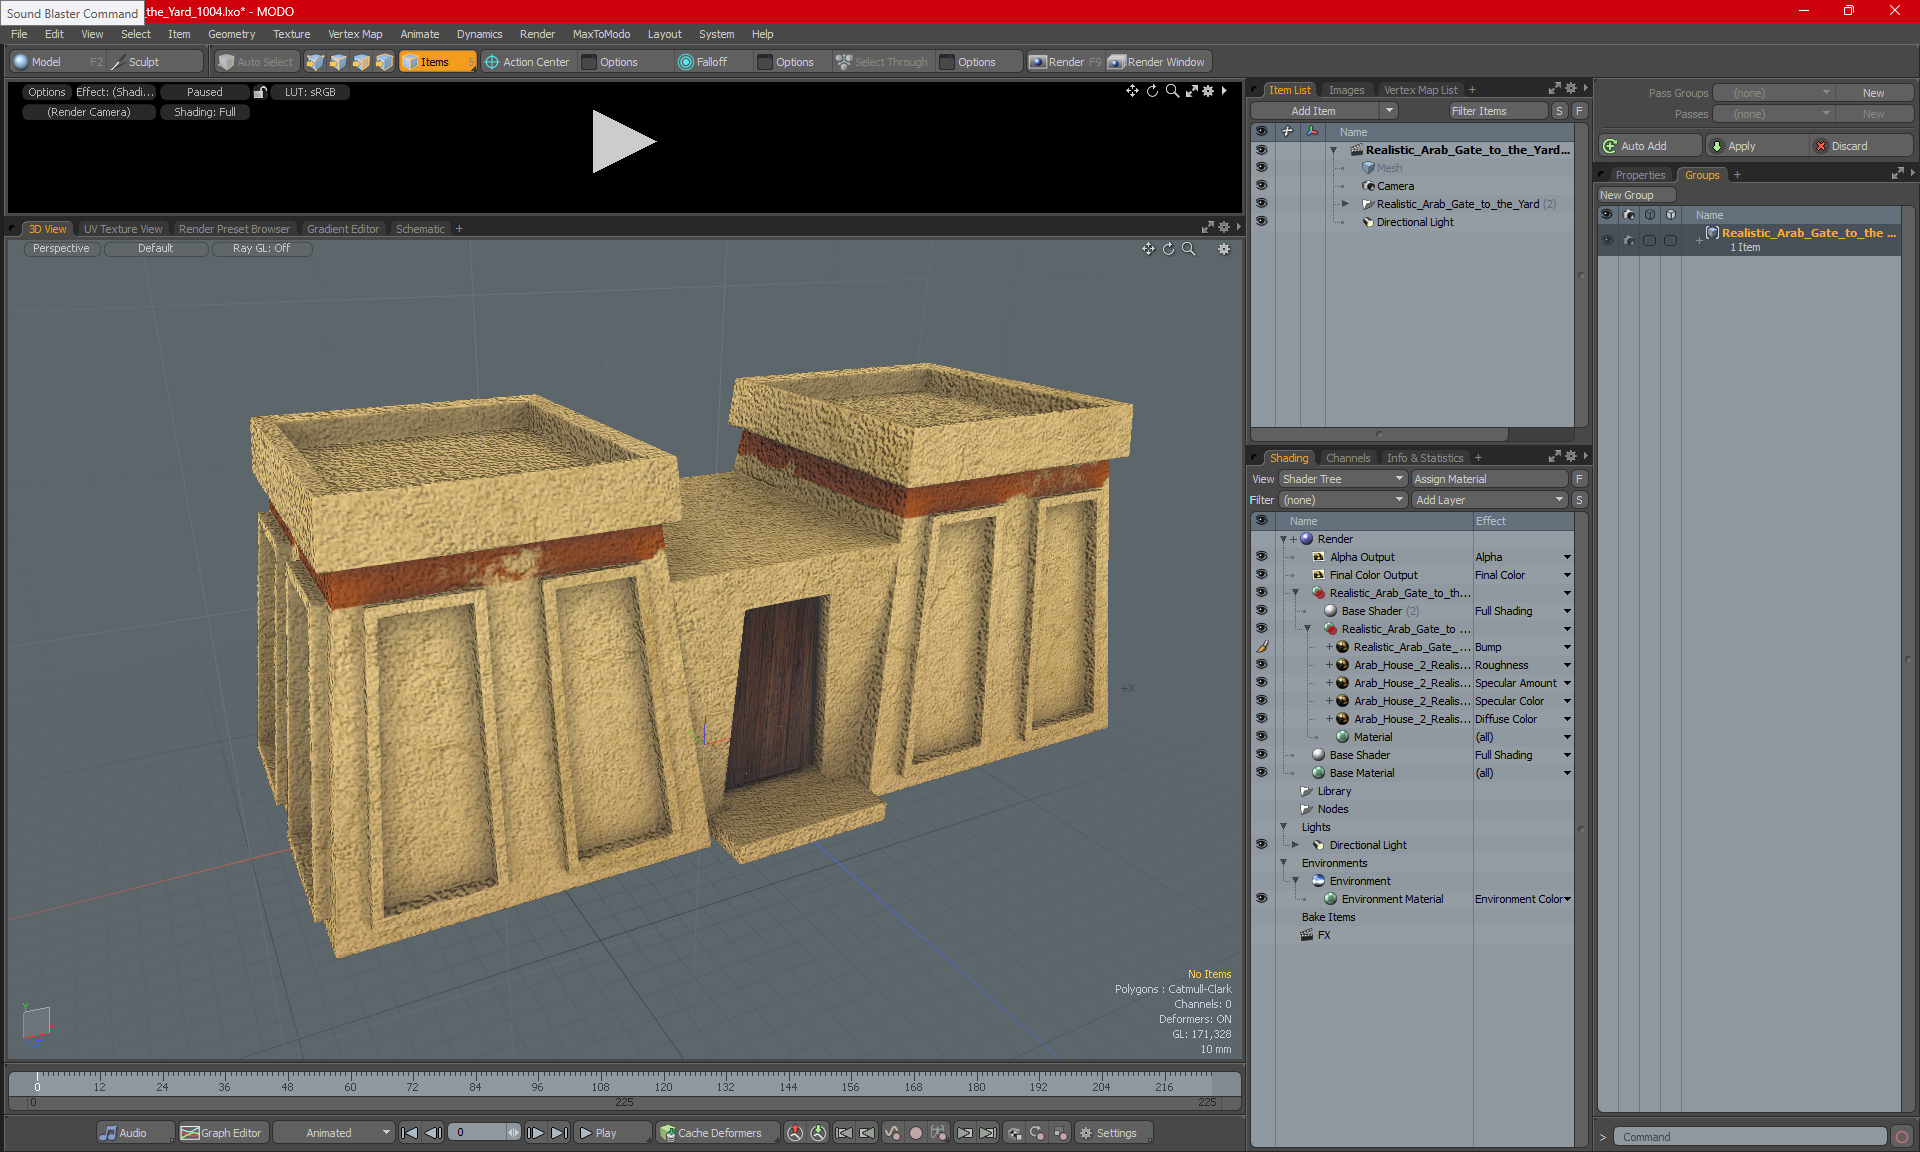Viewport: 1920px width, 1152px height.
Task: Click Apply button
Action: [1758, 146]
